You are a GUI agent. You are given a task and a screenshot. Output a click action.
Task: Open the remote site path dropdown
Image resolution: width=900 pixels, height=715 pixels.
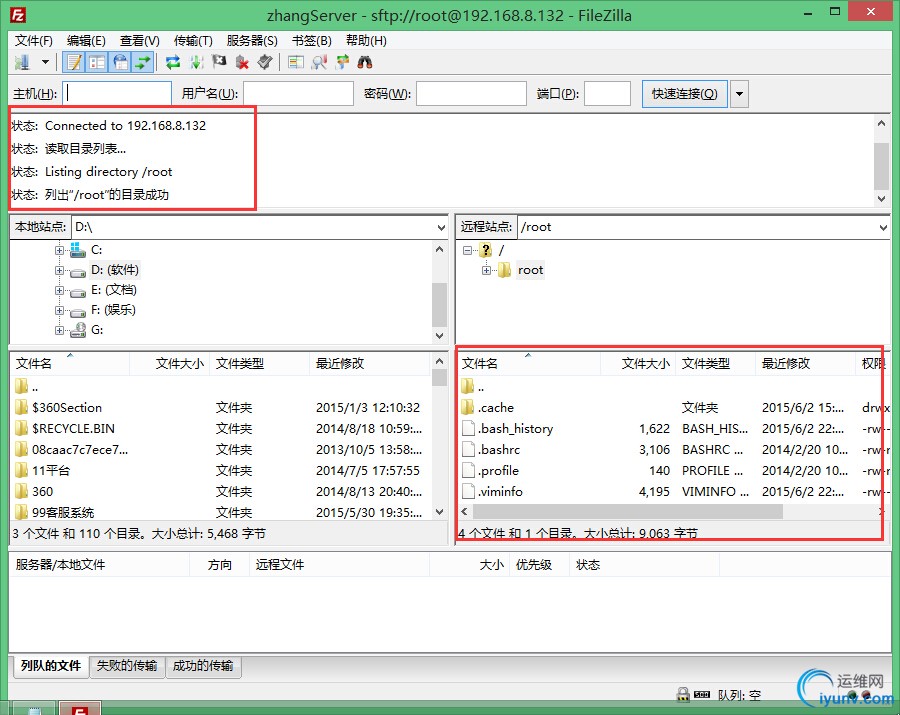883,227
